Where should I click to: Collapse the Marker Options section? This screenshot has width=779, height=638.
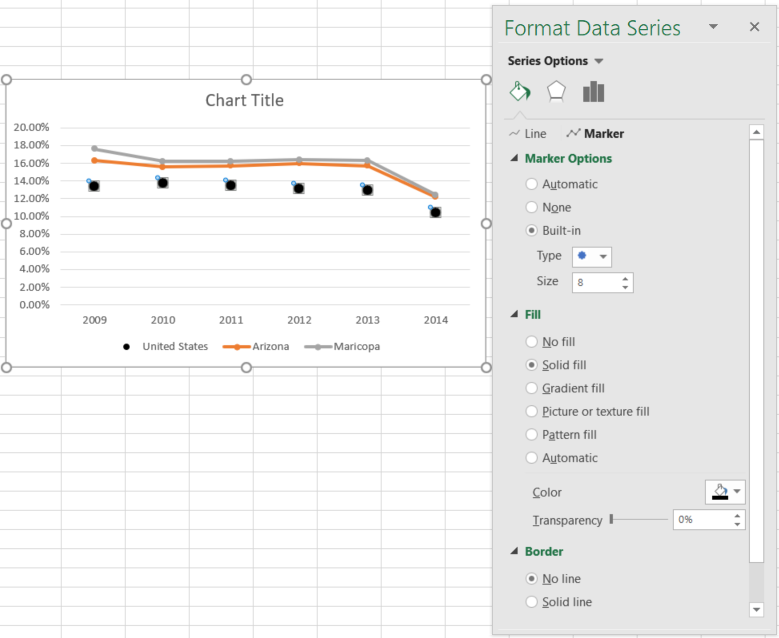pos(514,159)
